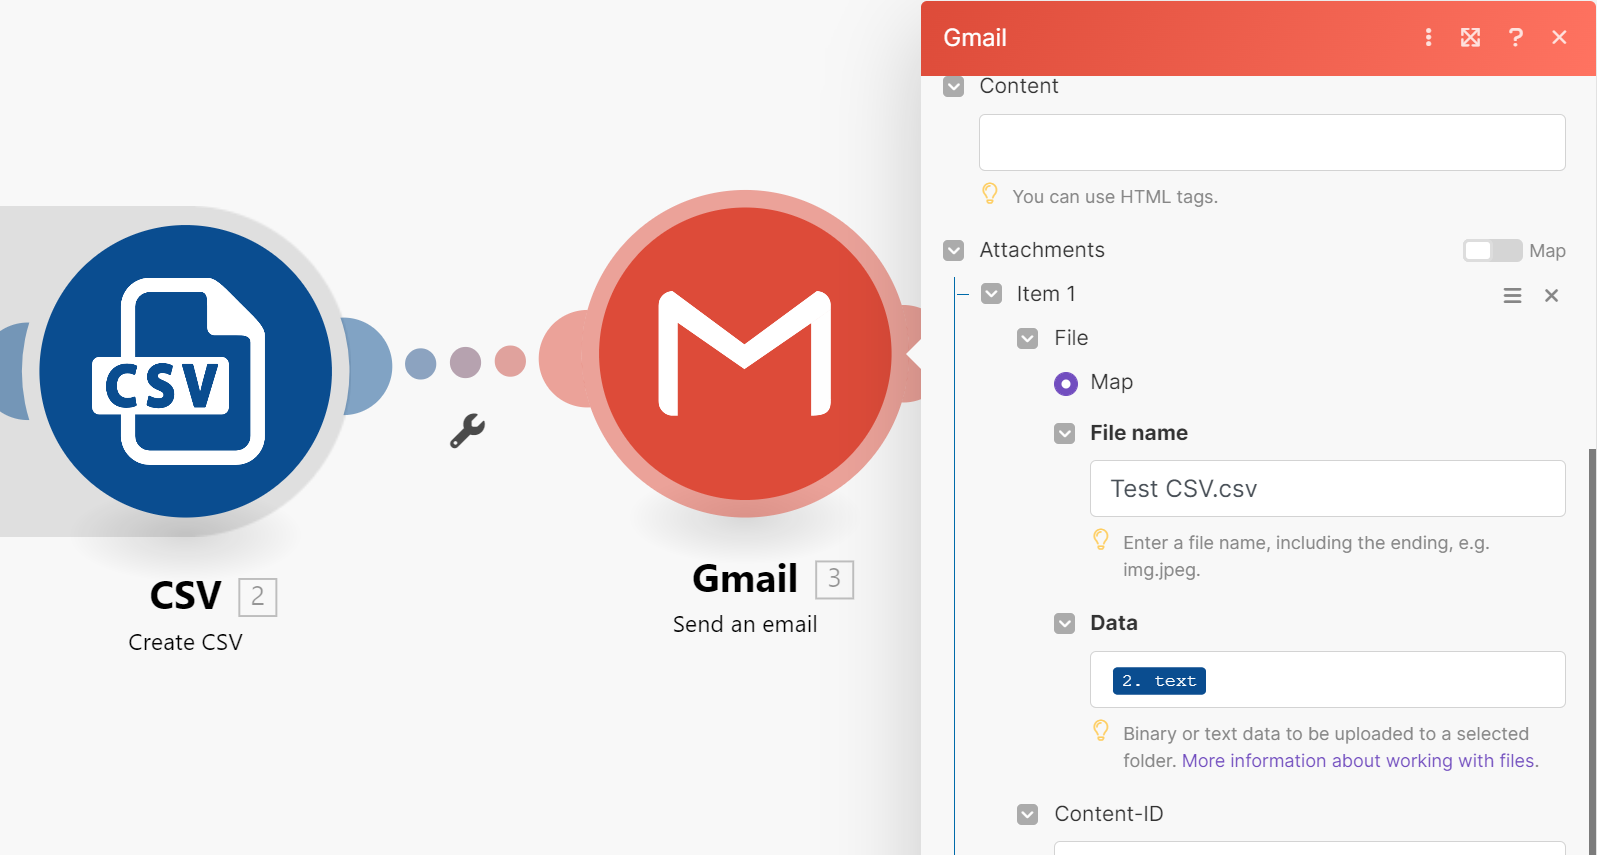Click the Data input field
Viewport: 1597px width, 855px height.
pos(1328,680)
